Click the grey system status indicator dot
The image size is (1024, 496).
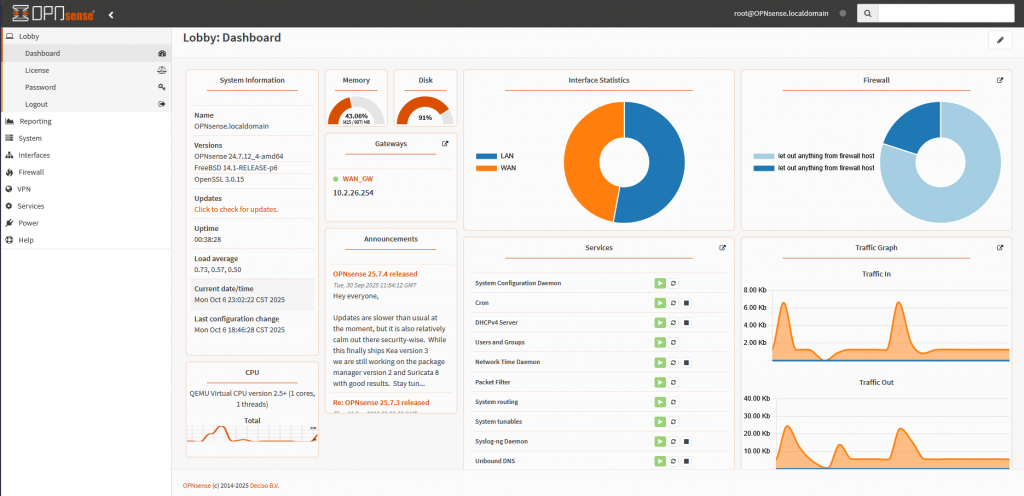coord(842,13)
